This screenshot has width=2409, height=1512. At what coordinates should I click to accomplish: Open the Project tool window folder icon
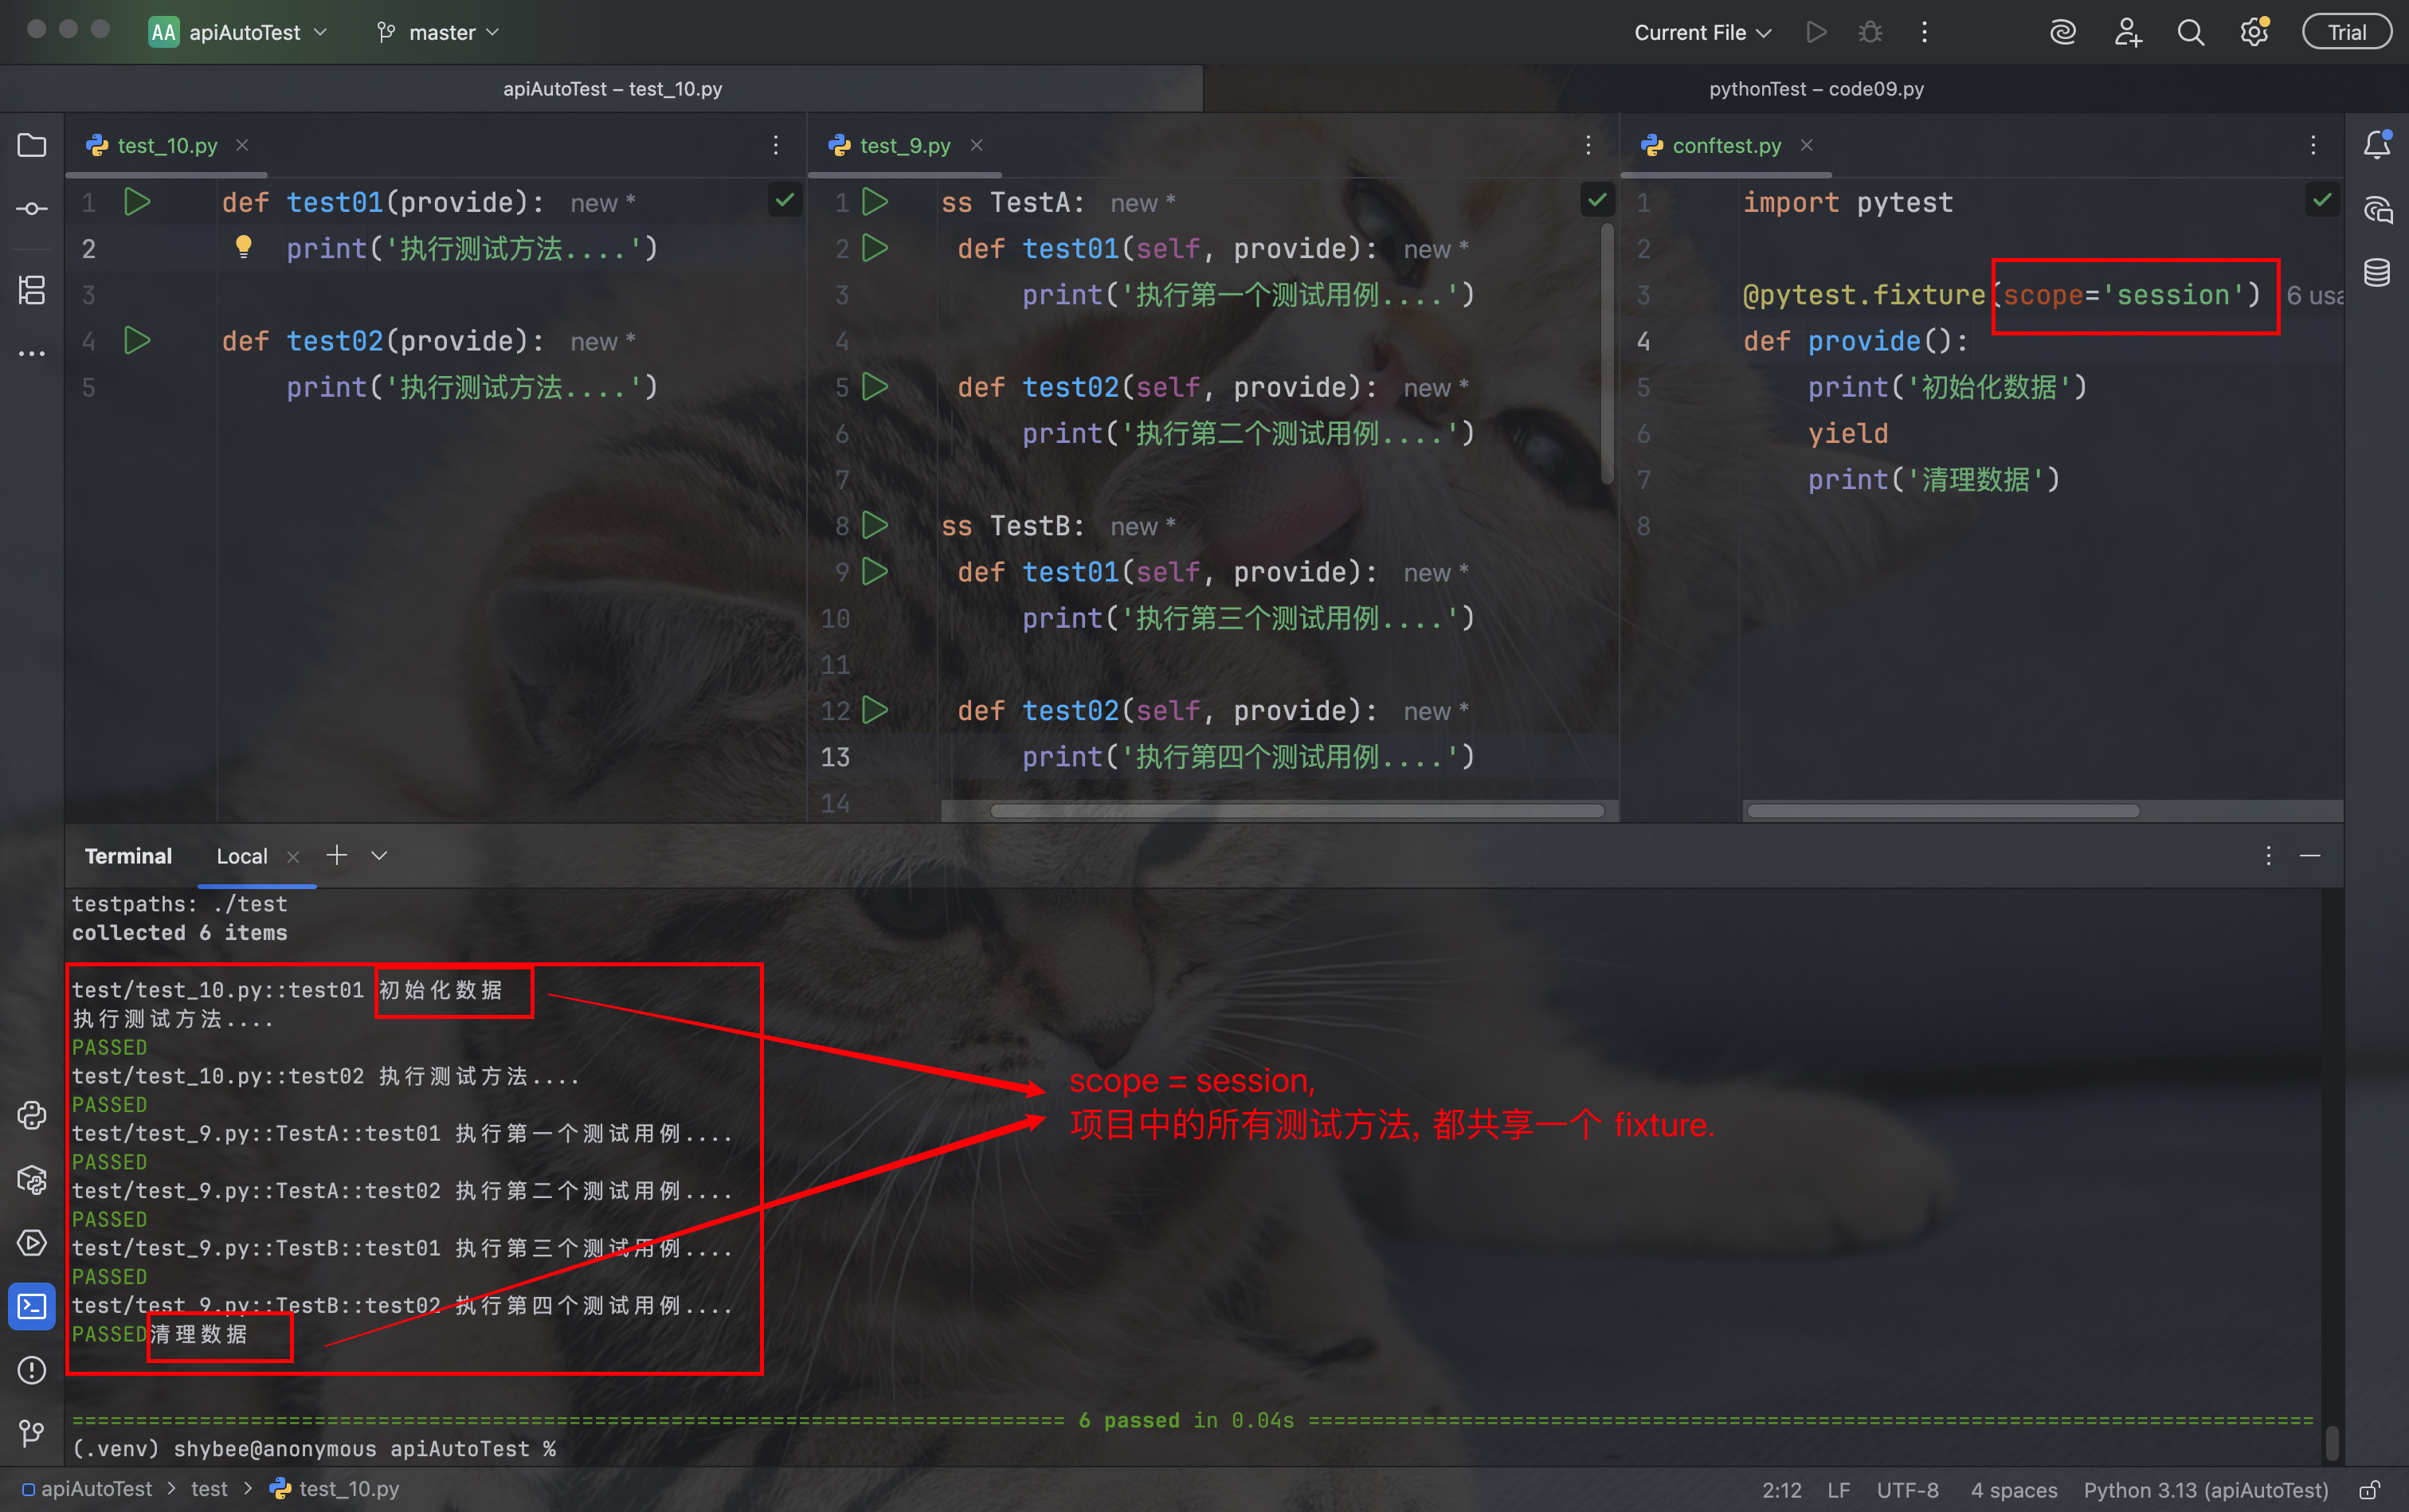click(x=32, y=146)
